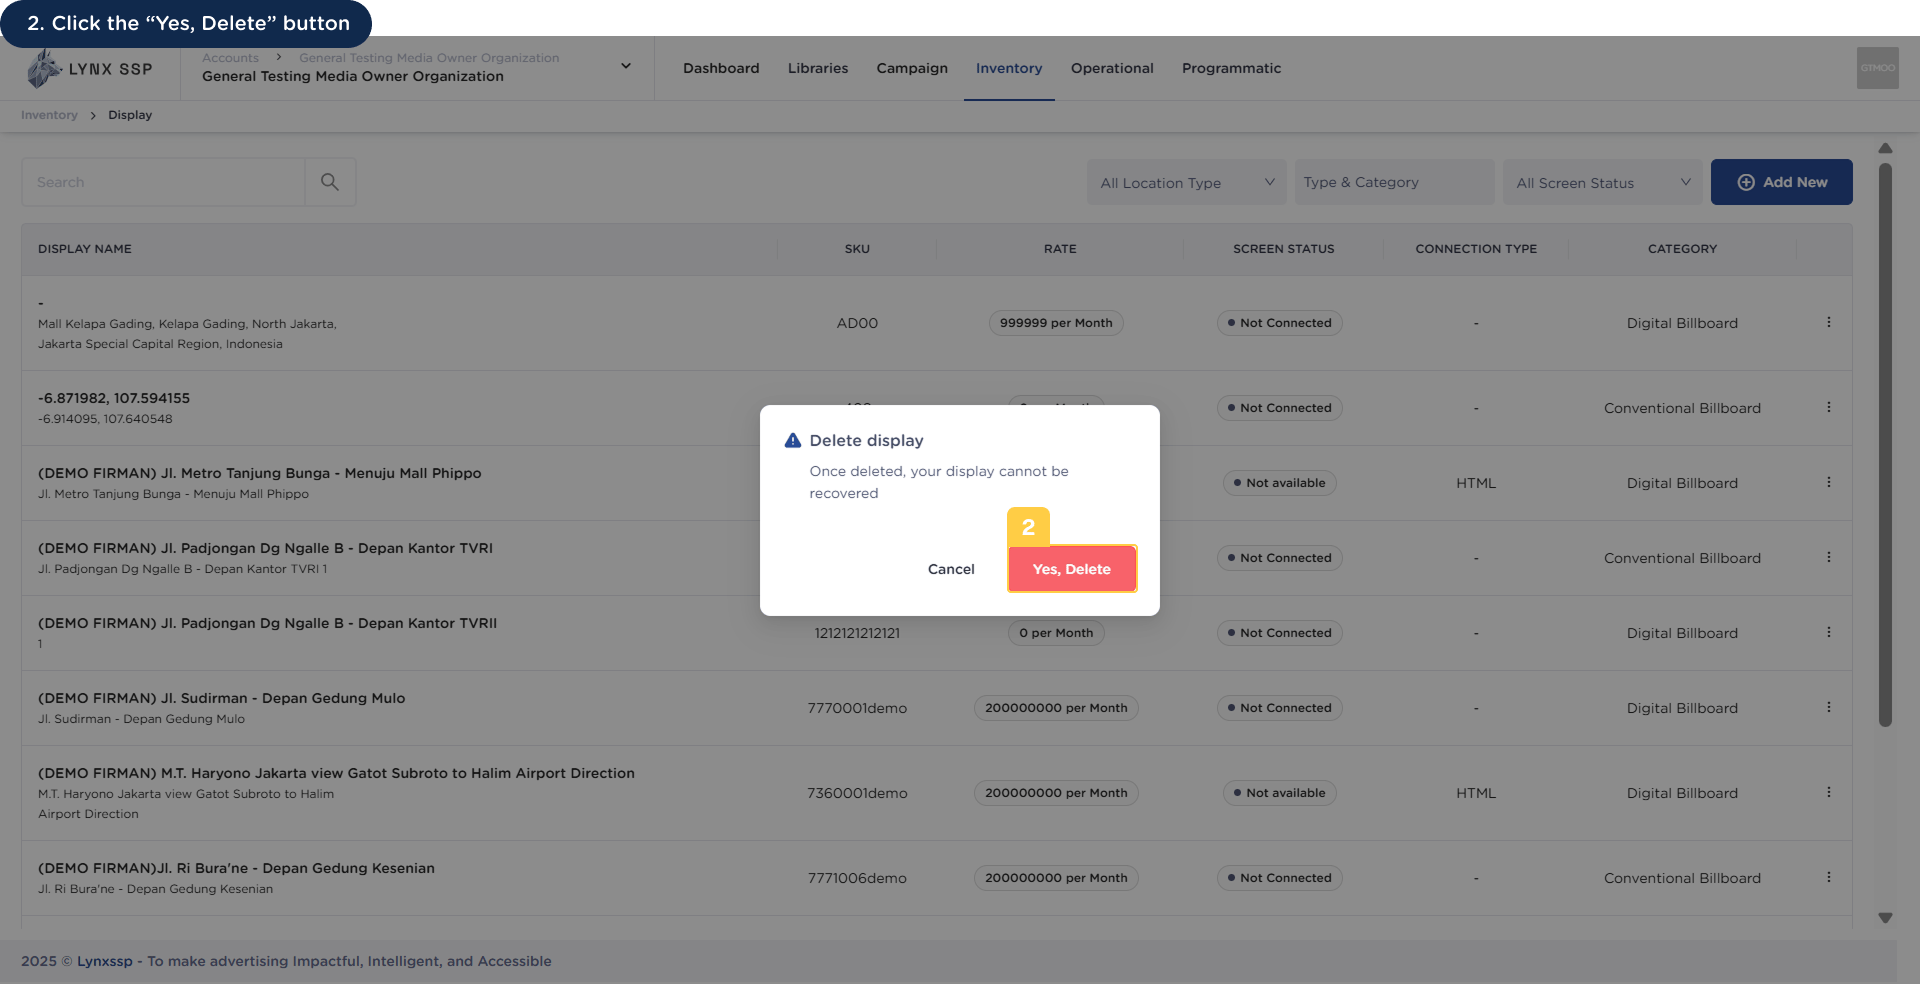This screenshot has width=1920, height=984.
Task: Open row menu for -6.871982, 107.594155 display
Action: point(1829,407)
